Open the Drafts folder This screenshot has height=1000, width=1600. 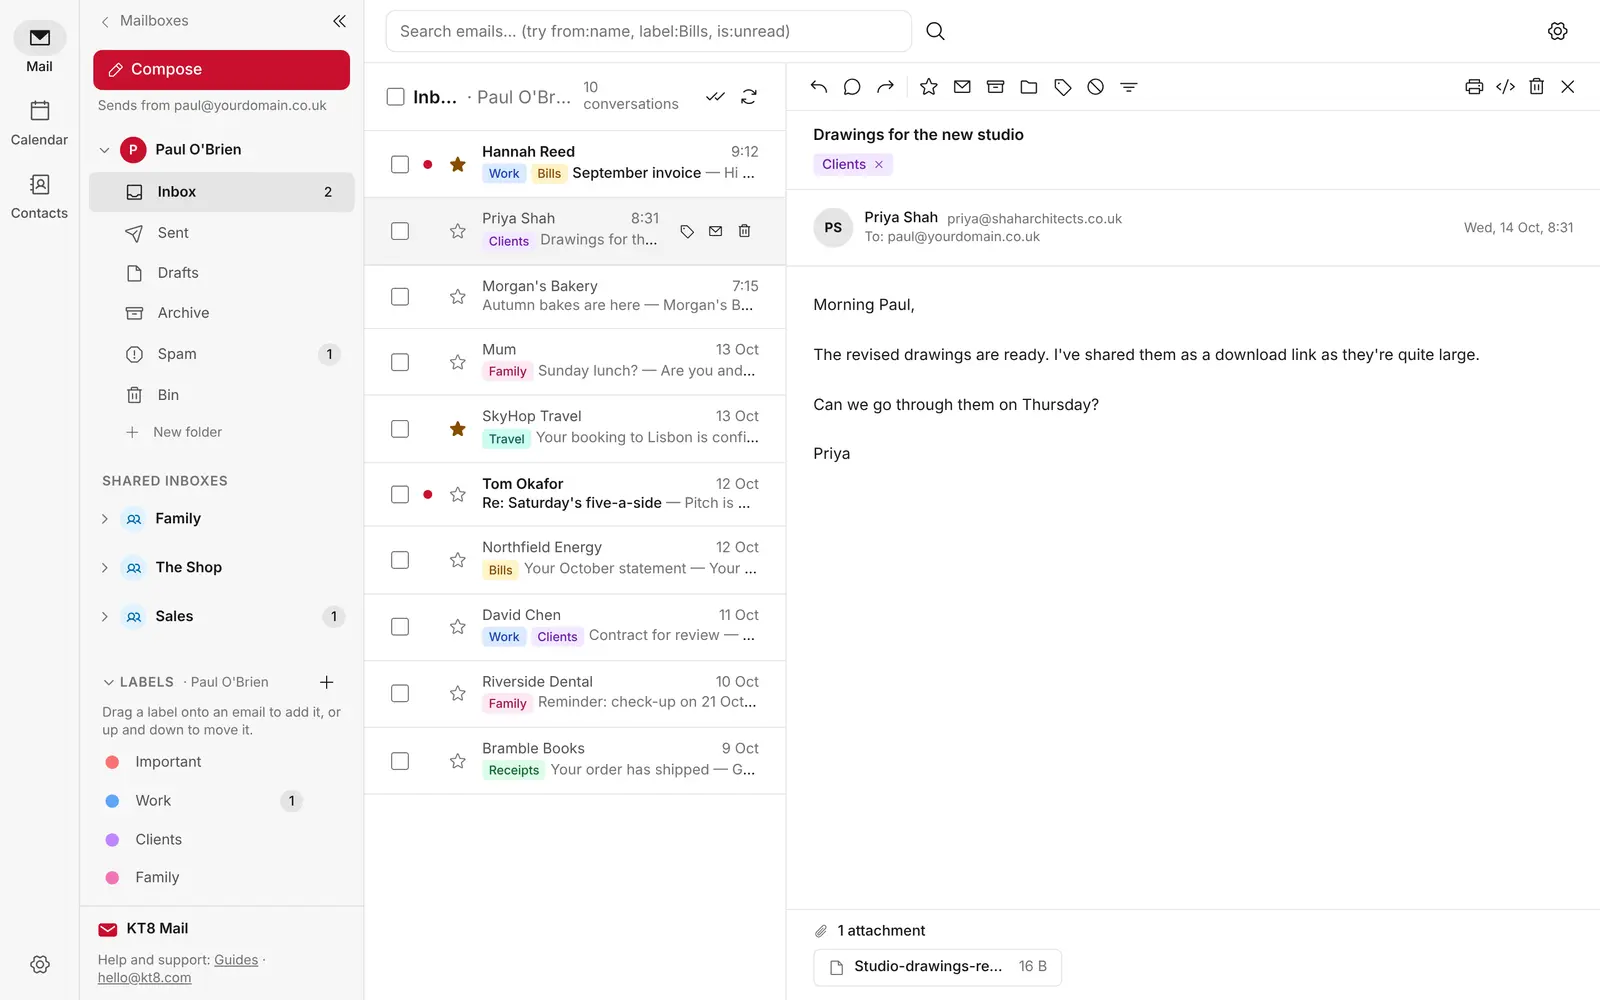pyautogui.click(x=222, y=273)
